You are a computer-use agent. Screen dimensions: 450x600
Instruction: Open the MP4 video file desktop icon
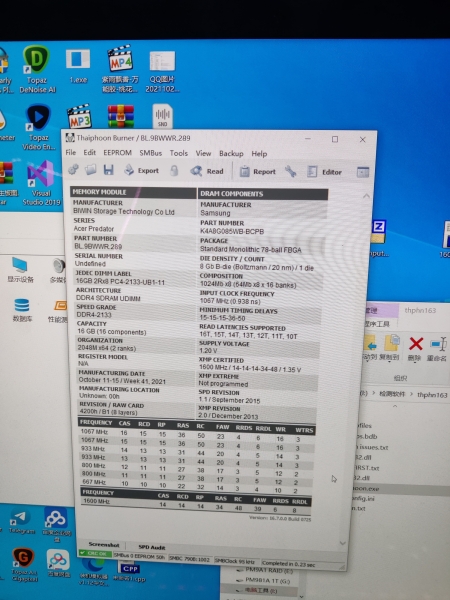coord(120,69)
